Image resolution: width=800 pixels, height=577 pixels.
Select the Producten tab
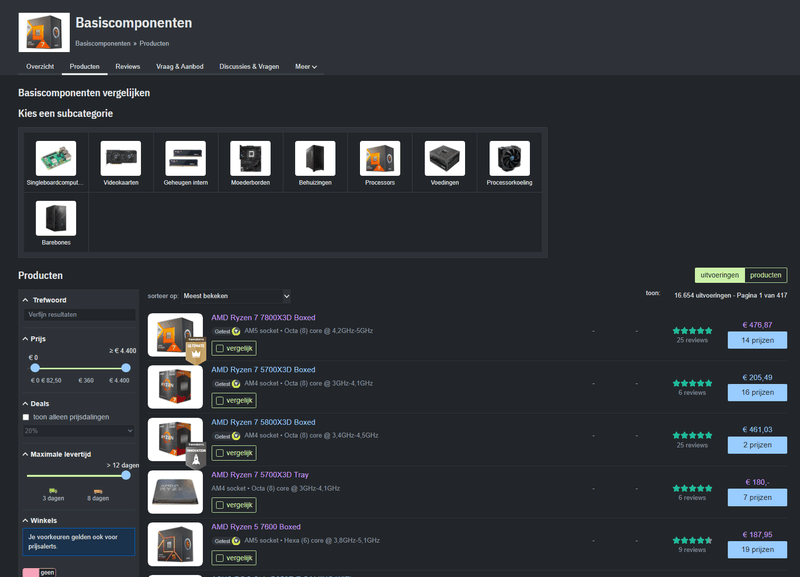coord(85,67)
